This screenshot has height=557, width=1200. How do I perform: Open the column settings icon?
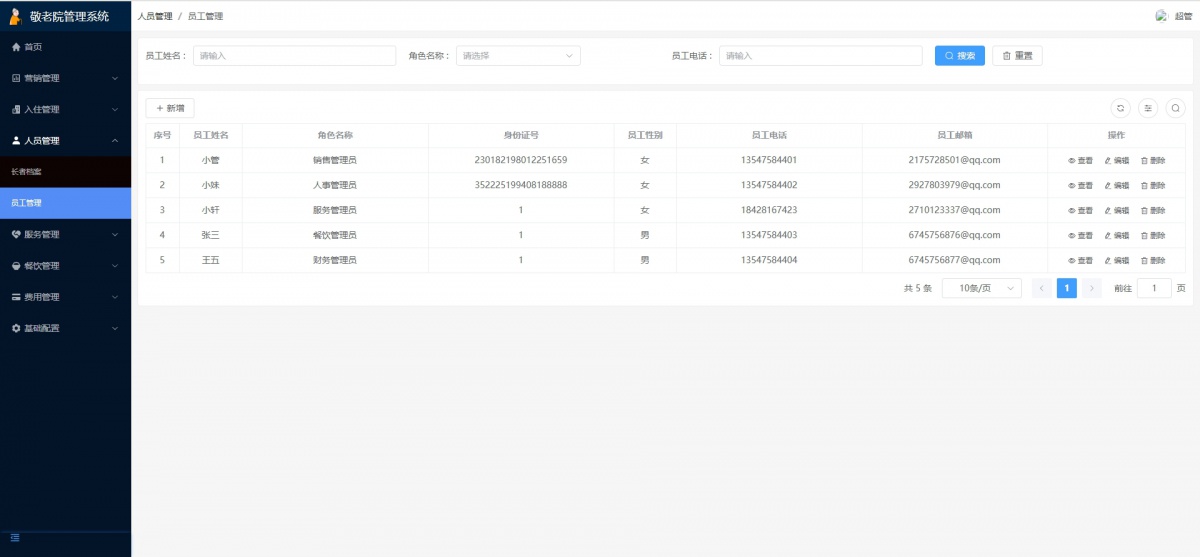tap(1148, 108)
